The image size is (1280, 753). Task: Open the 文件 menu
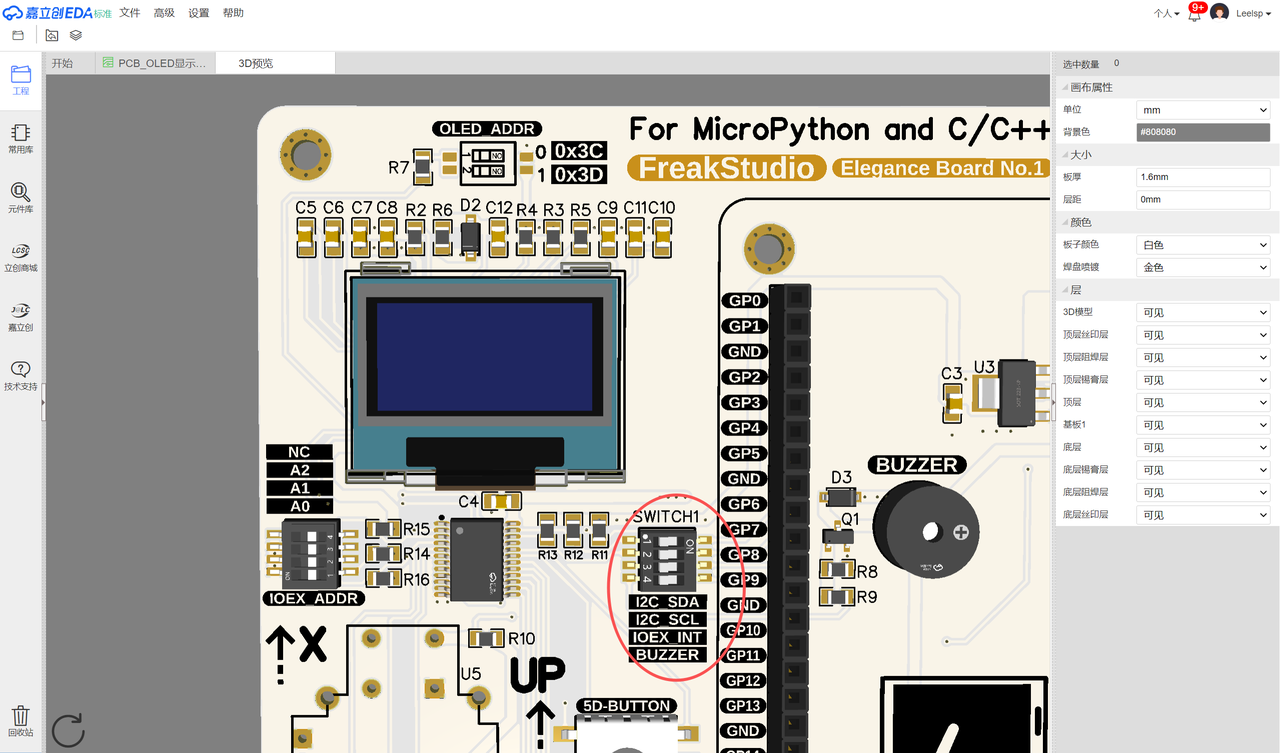(130, 13)
